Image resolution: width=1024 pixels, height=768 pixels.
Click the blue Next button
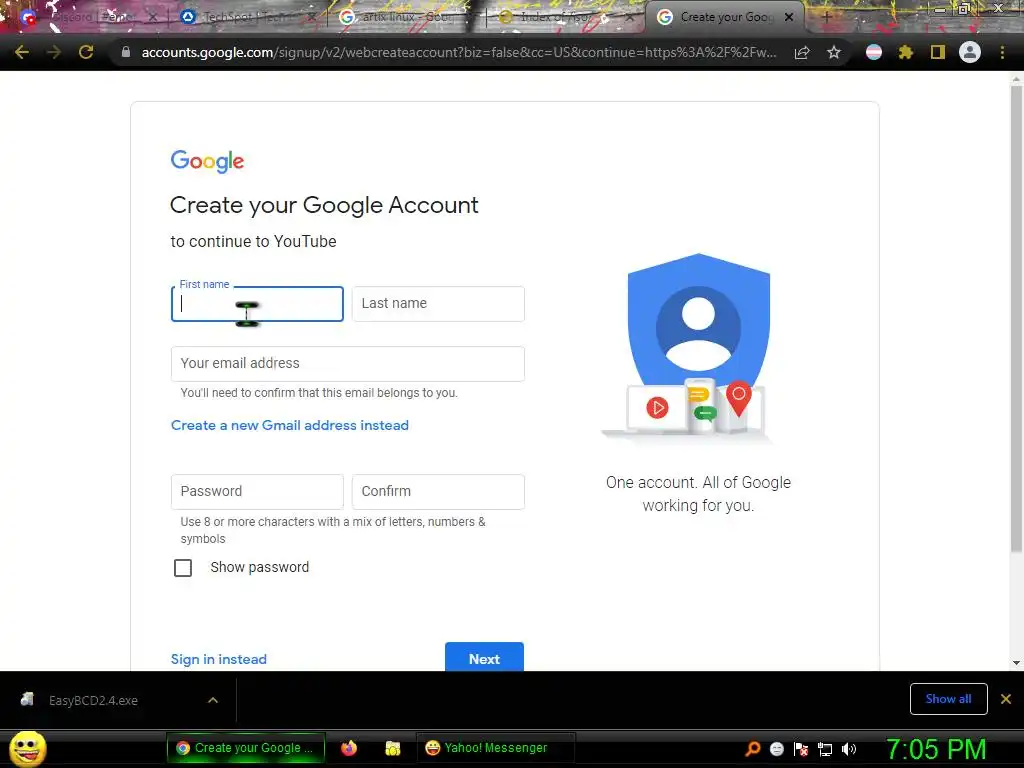pos(485,657)
